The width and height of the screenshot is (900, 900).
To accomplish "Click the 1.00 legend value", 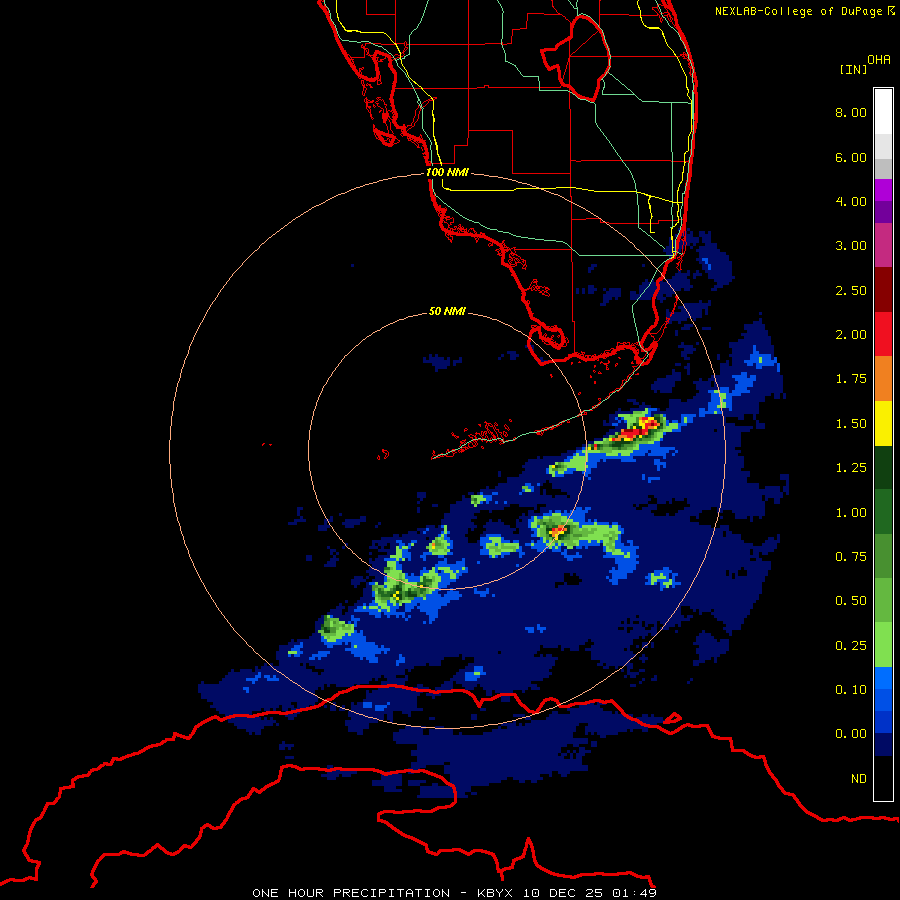I will click(x=851, y=513).
